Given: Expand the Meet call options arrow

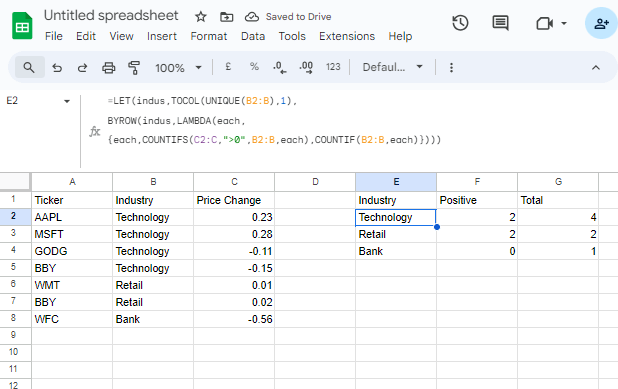Looking at the screenshot, I should 564,23.
